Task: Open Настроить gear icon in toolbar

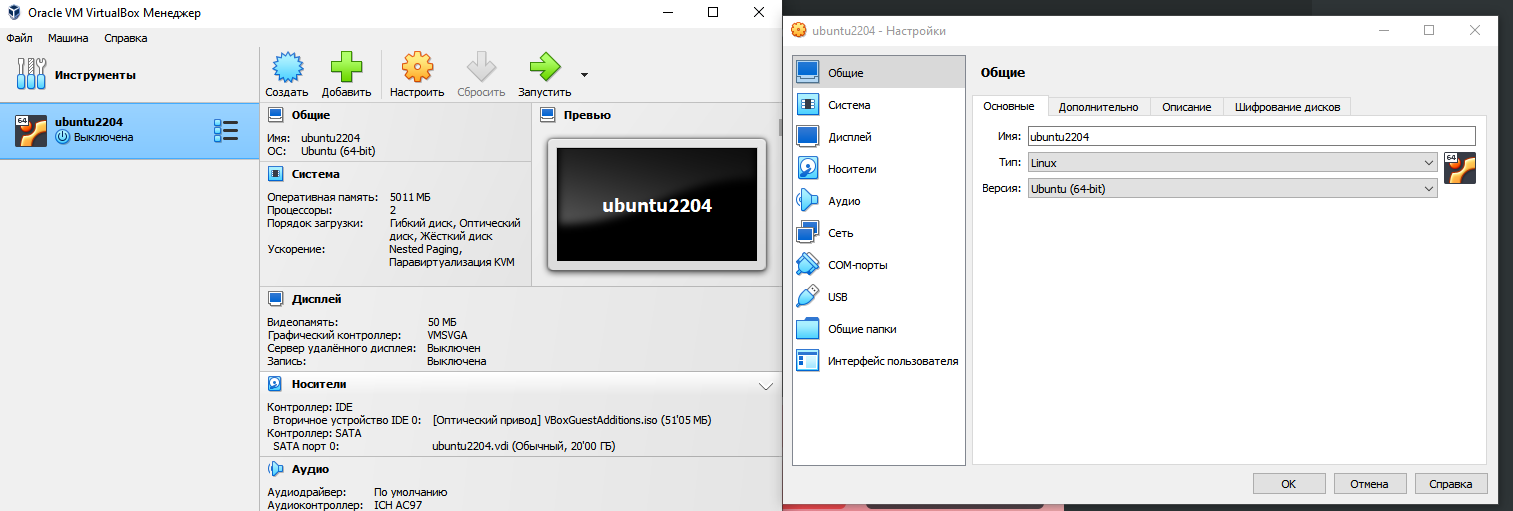Action: 417,67
